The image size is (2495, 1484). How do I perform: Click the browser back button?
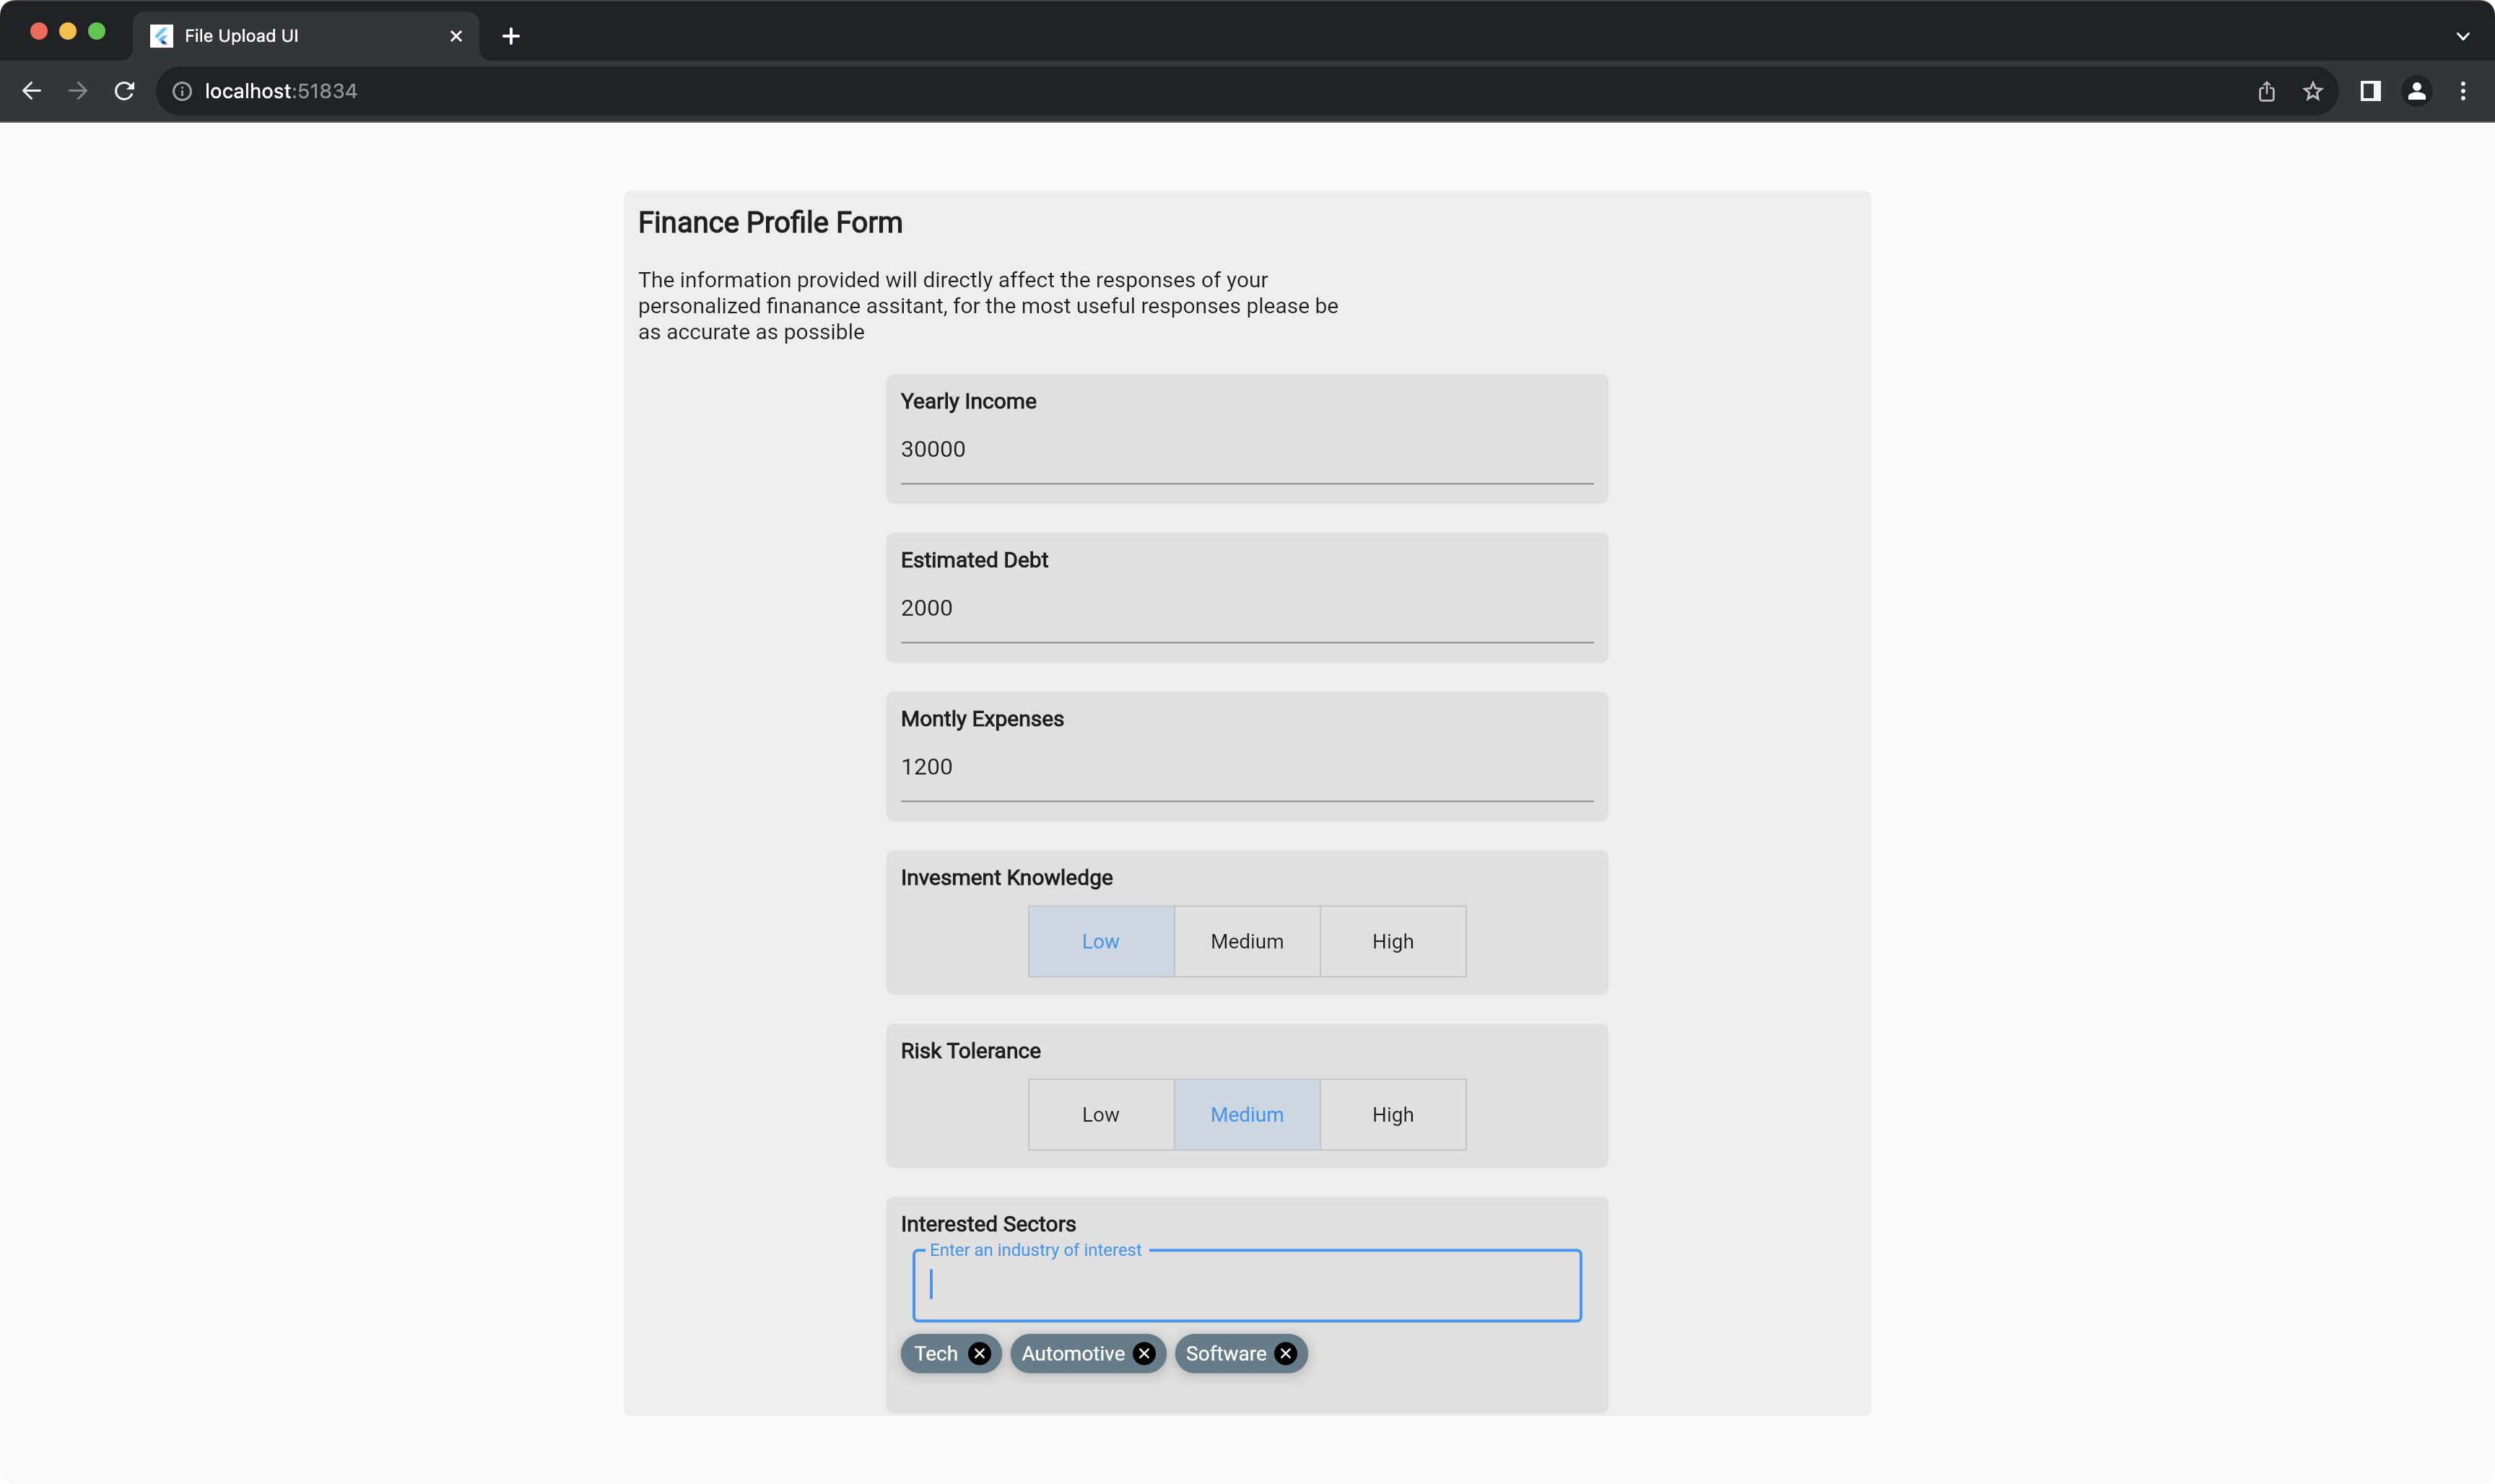[x=32, y=90]
